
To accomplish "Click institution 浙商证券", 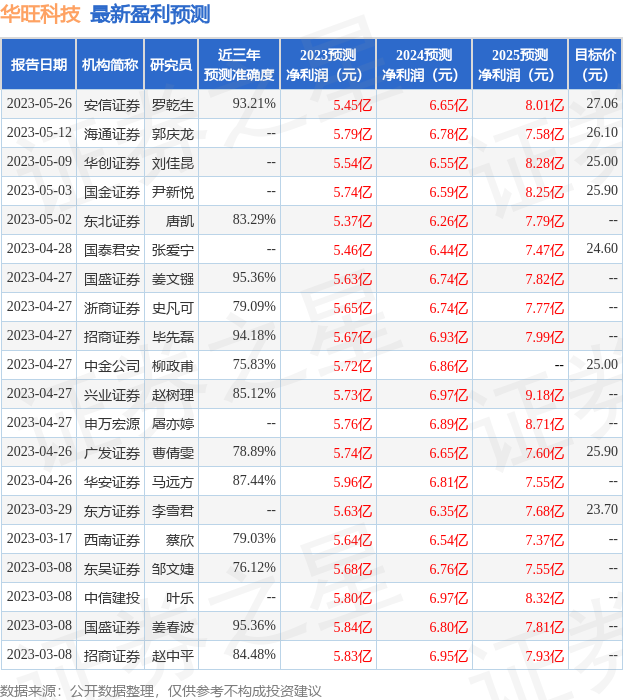I will [x=112, y=308].
